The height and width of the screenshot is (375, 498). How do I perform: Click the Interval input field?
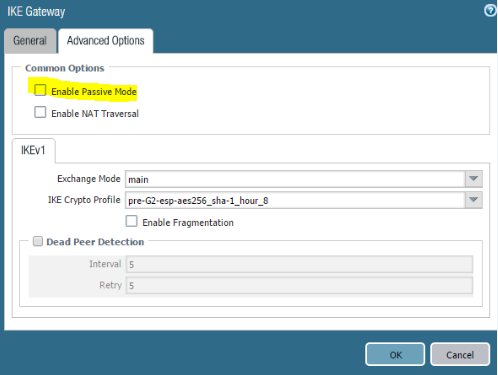tap(299, 264)
